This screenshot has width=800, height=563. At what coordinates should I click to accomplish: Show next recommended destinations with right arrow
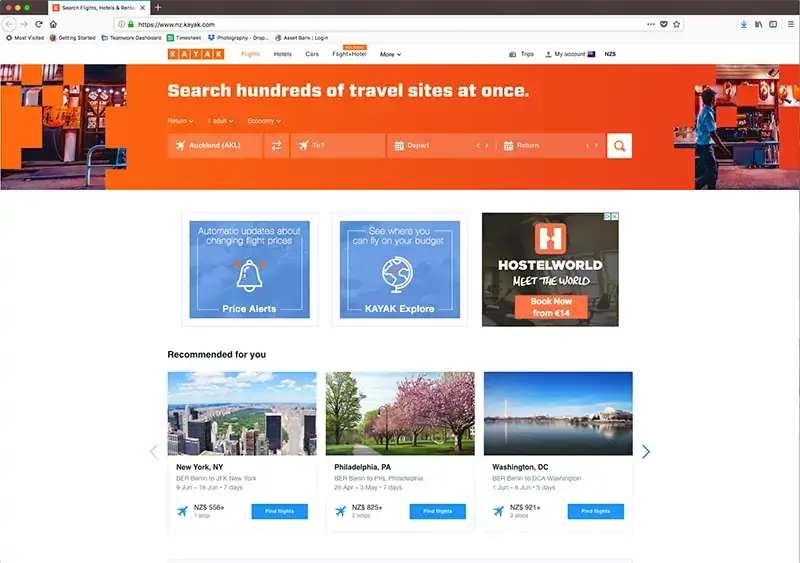pos(646,452)
